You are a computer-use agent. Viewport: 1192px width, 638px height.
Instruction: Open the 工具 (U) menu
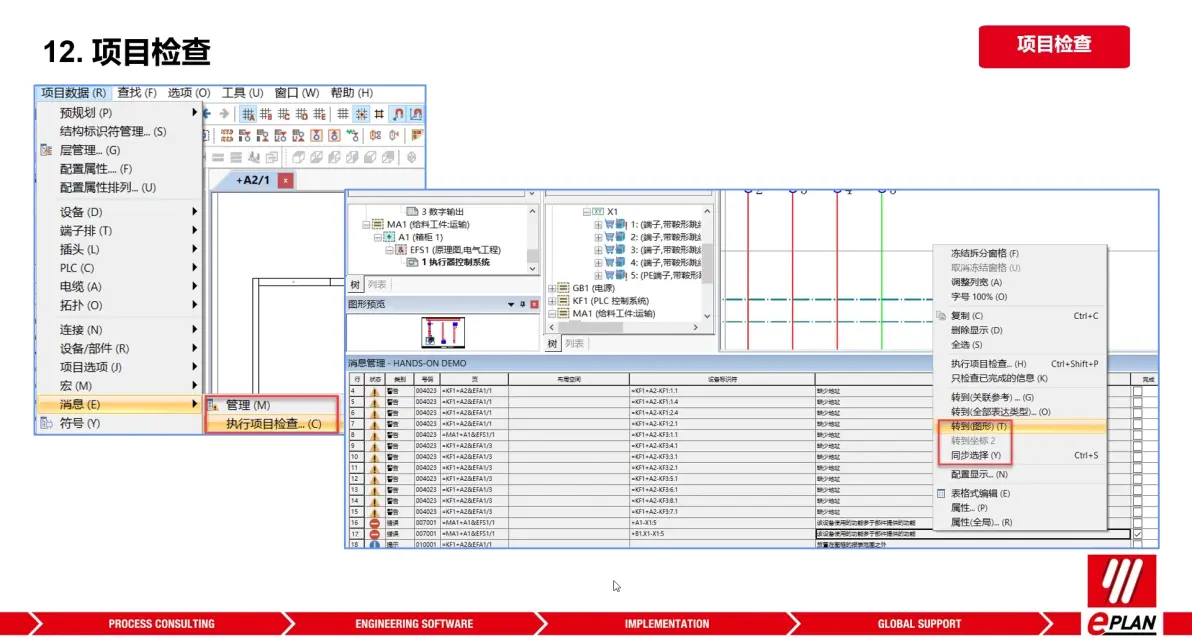click(243, 93)
